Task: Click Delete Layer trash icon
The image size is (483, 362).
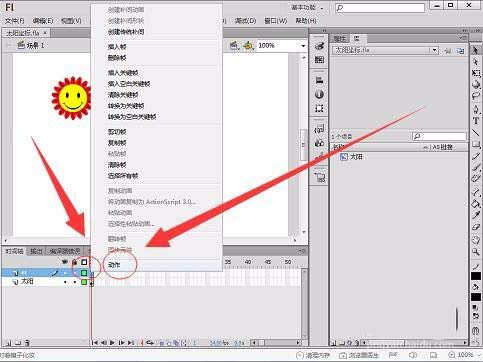Action: (x=27, y=343)
